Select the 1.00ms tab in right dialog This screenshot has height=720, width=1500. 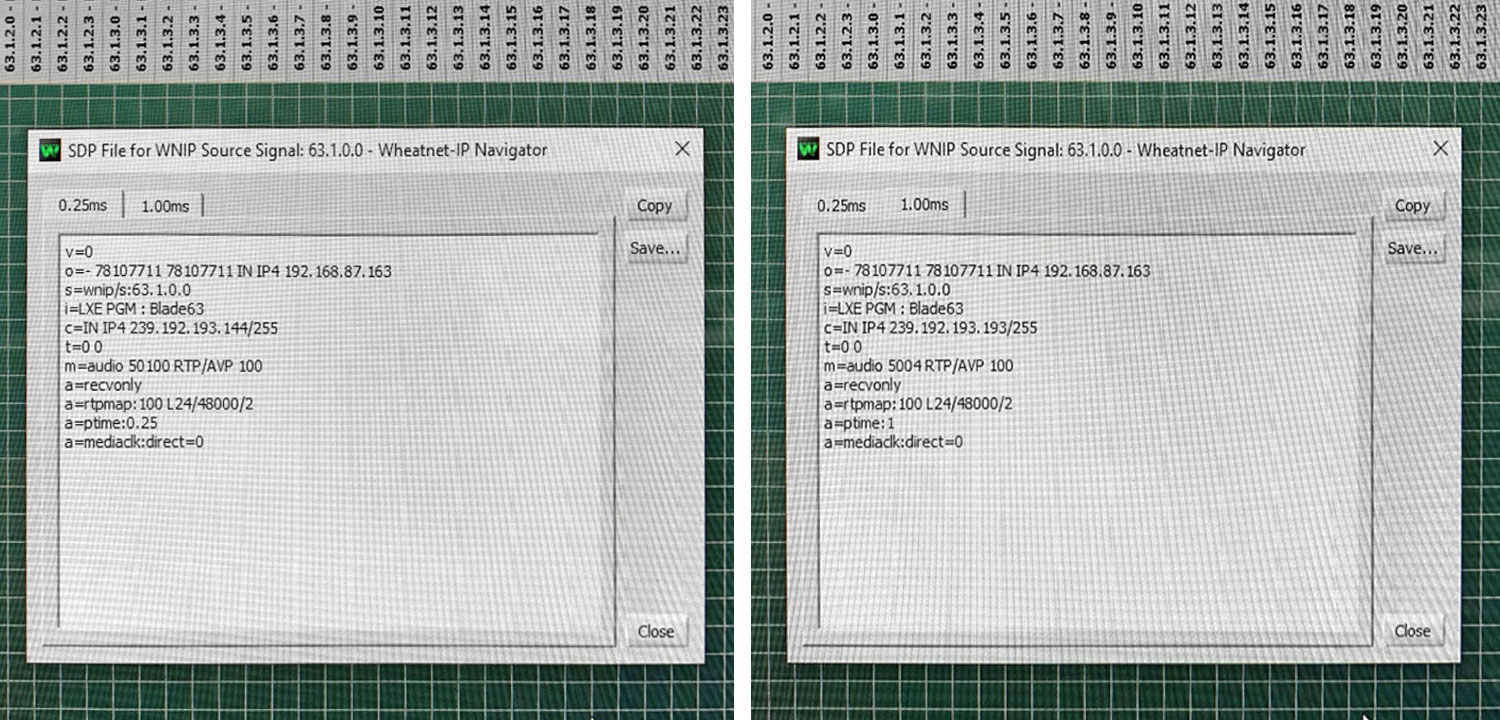(x=924, y=205)
